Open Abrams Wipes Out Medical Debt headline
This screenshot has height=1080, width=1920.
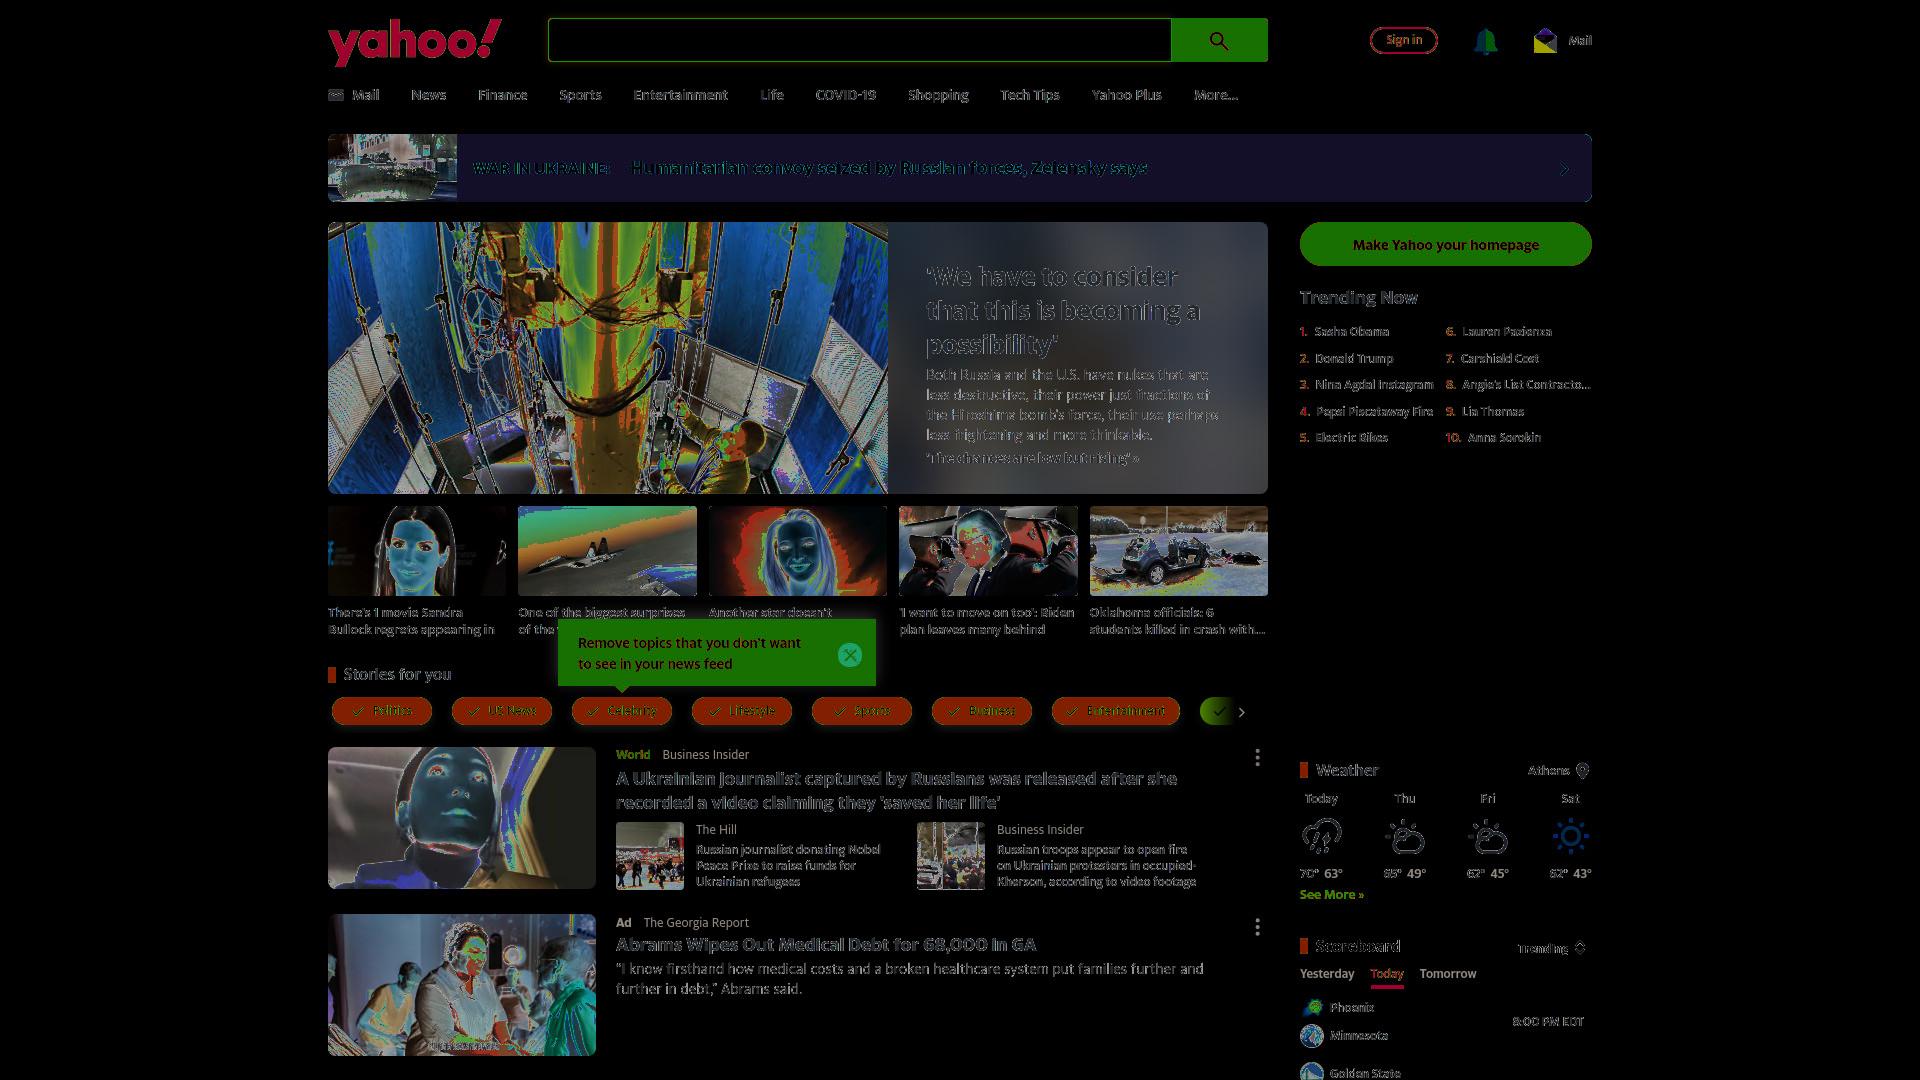[826, 945]
